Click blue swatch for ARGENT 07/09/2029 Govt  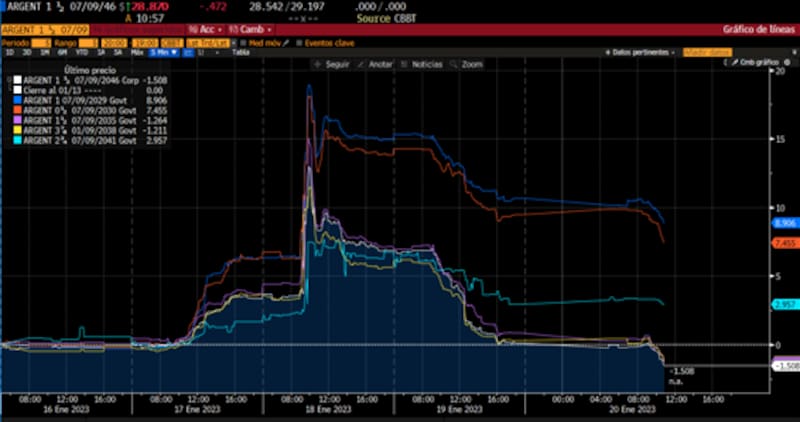pyautogui.click(x=19, y=101)
